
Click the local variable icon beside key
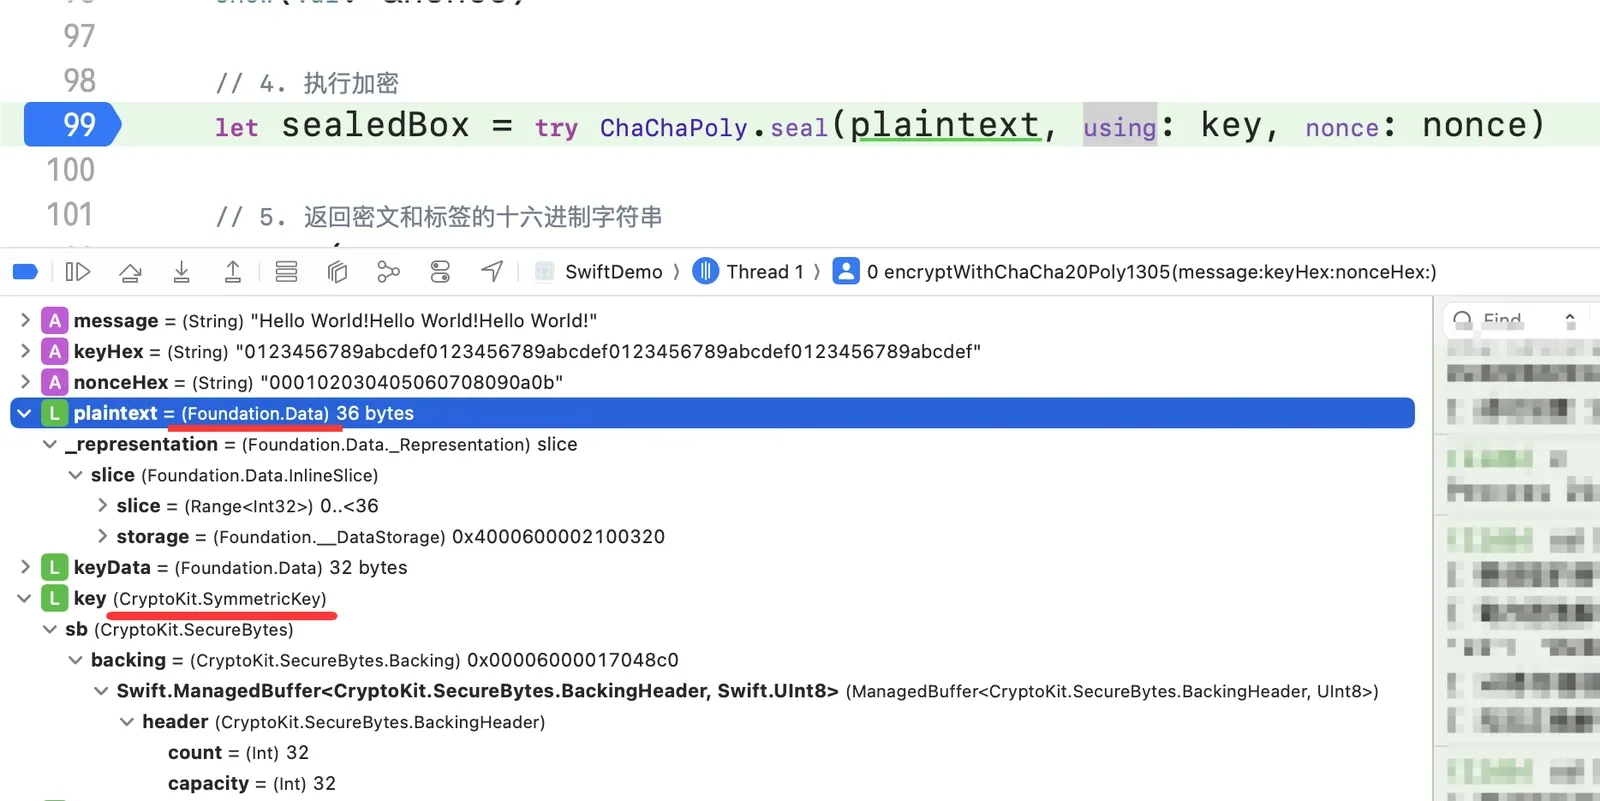click(x=54, y=598)
